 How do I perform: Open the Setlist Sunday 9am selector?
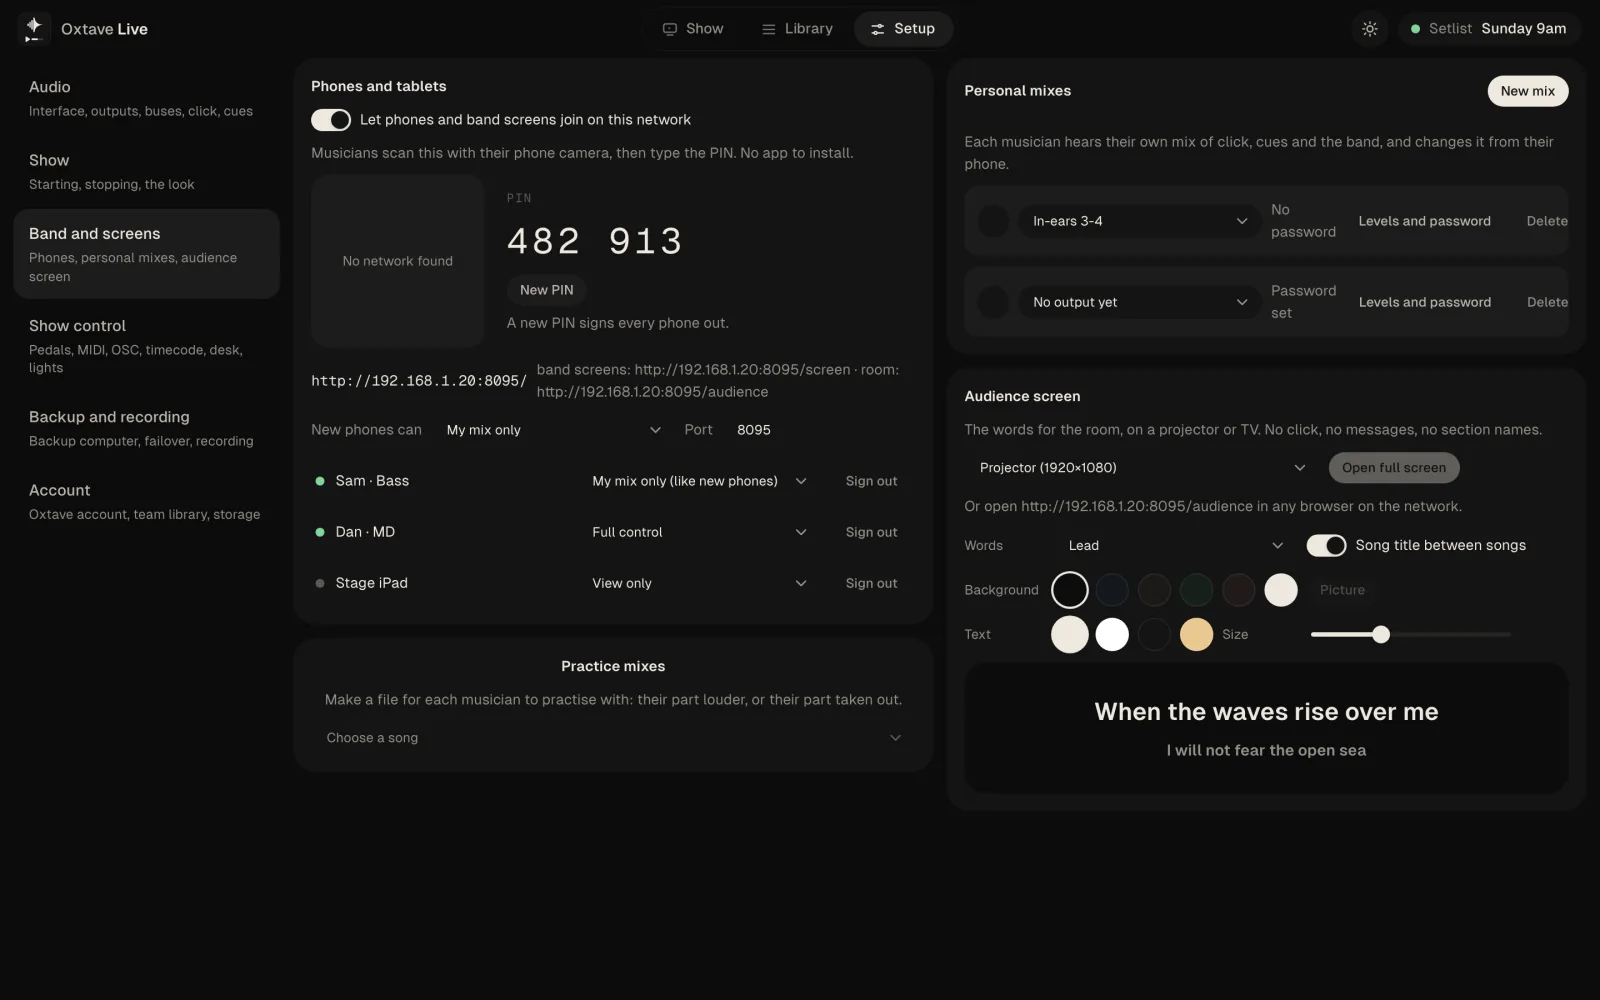point(1489,29)
